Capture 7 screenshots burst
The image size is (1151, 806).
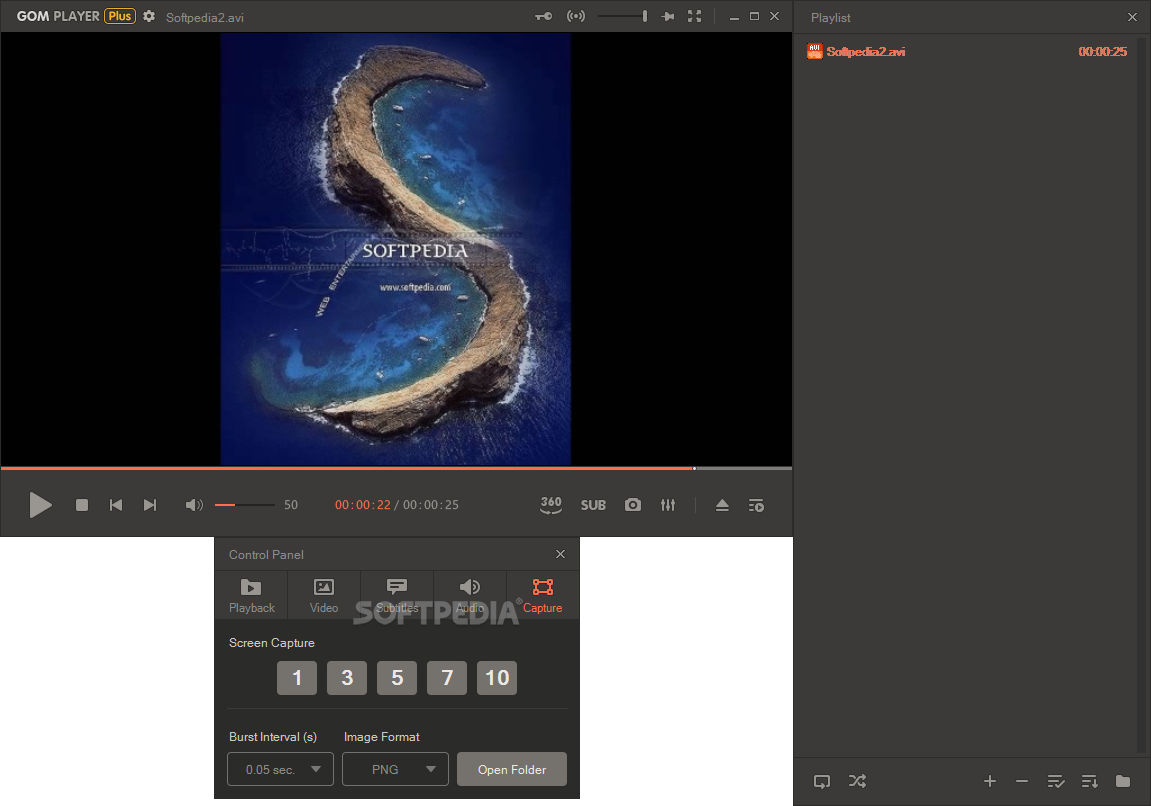[x=447, y=678]
